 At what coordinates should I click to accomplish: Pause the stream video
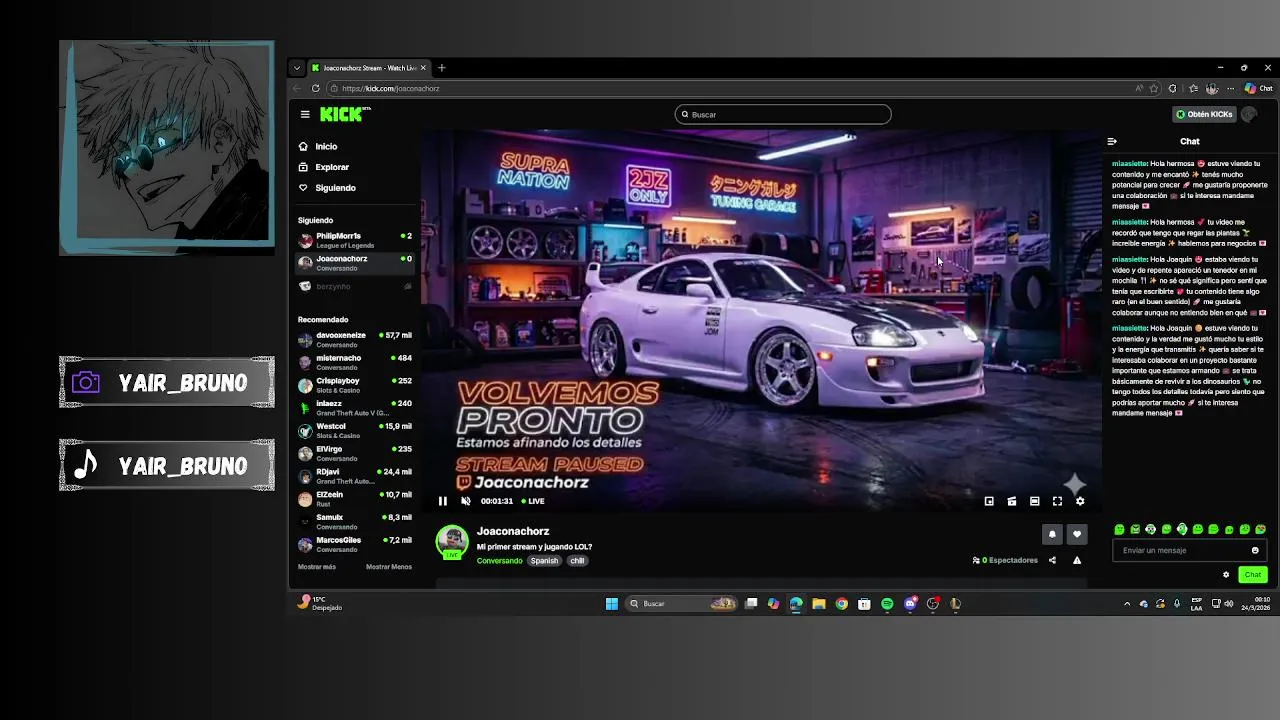pyautogui.click(x=443, y=501)
